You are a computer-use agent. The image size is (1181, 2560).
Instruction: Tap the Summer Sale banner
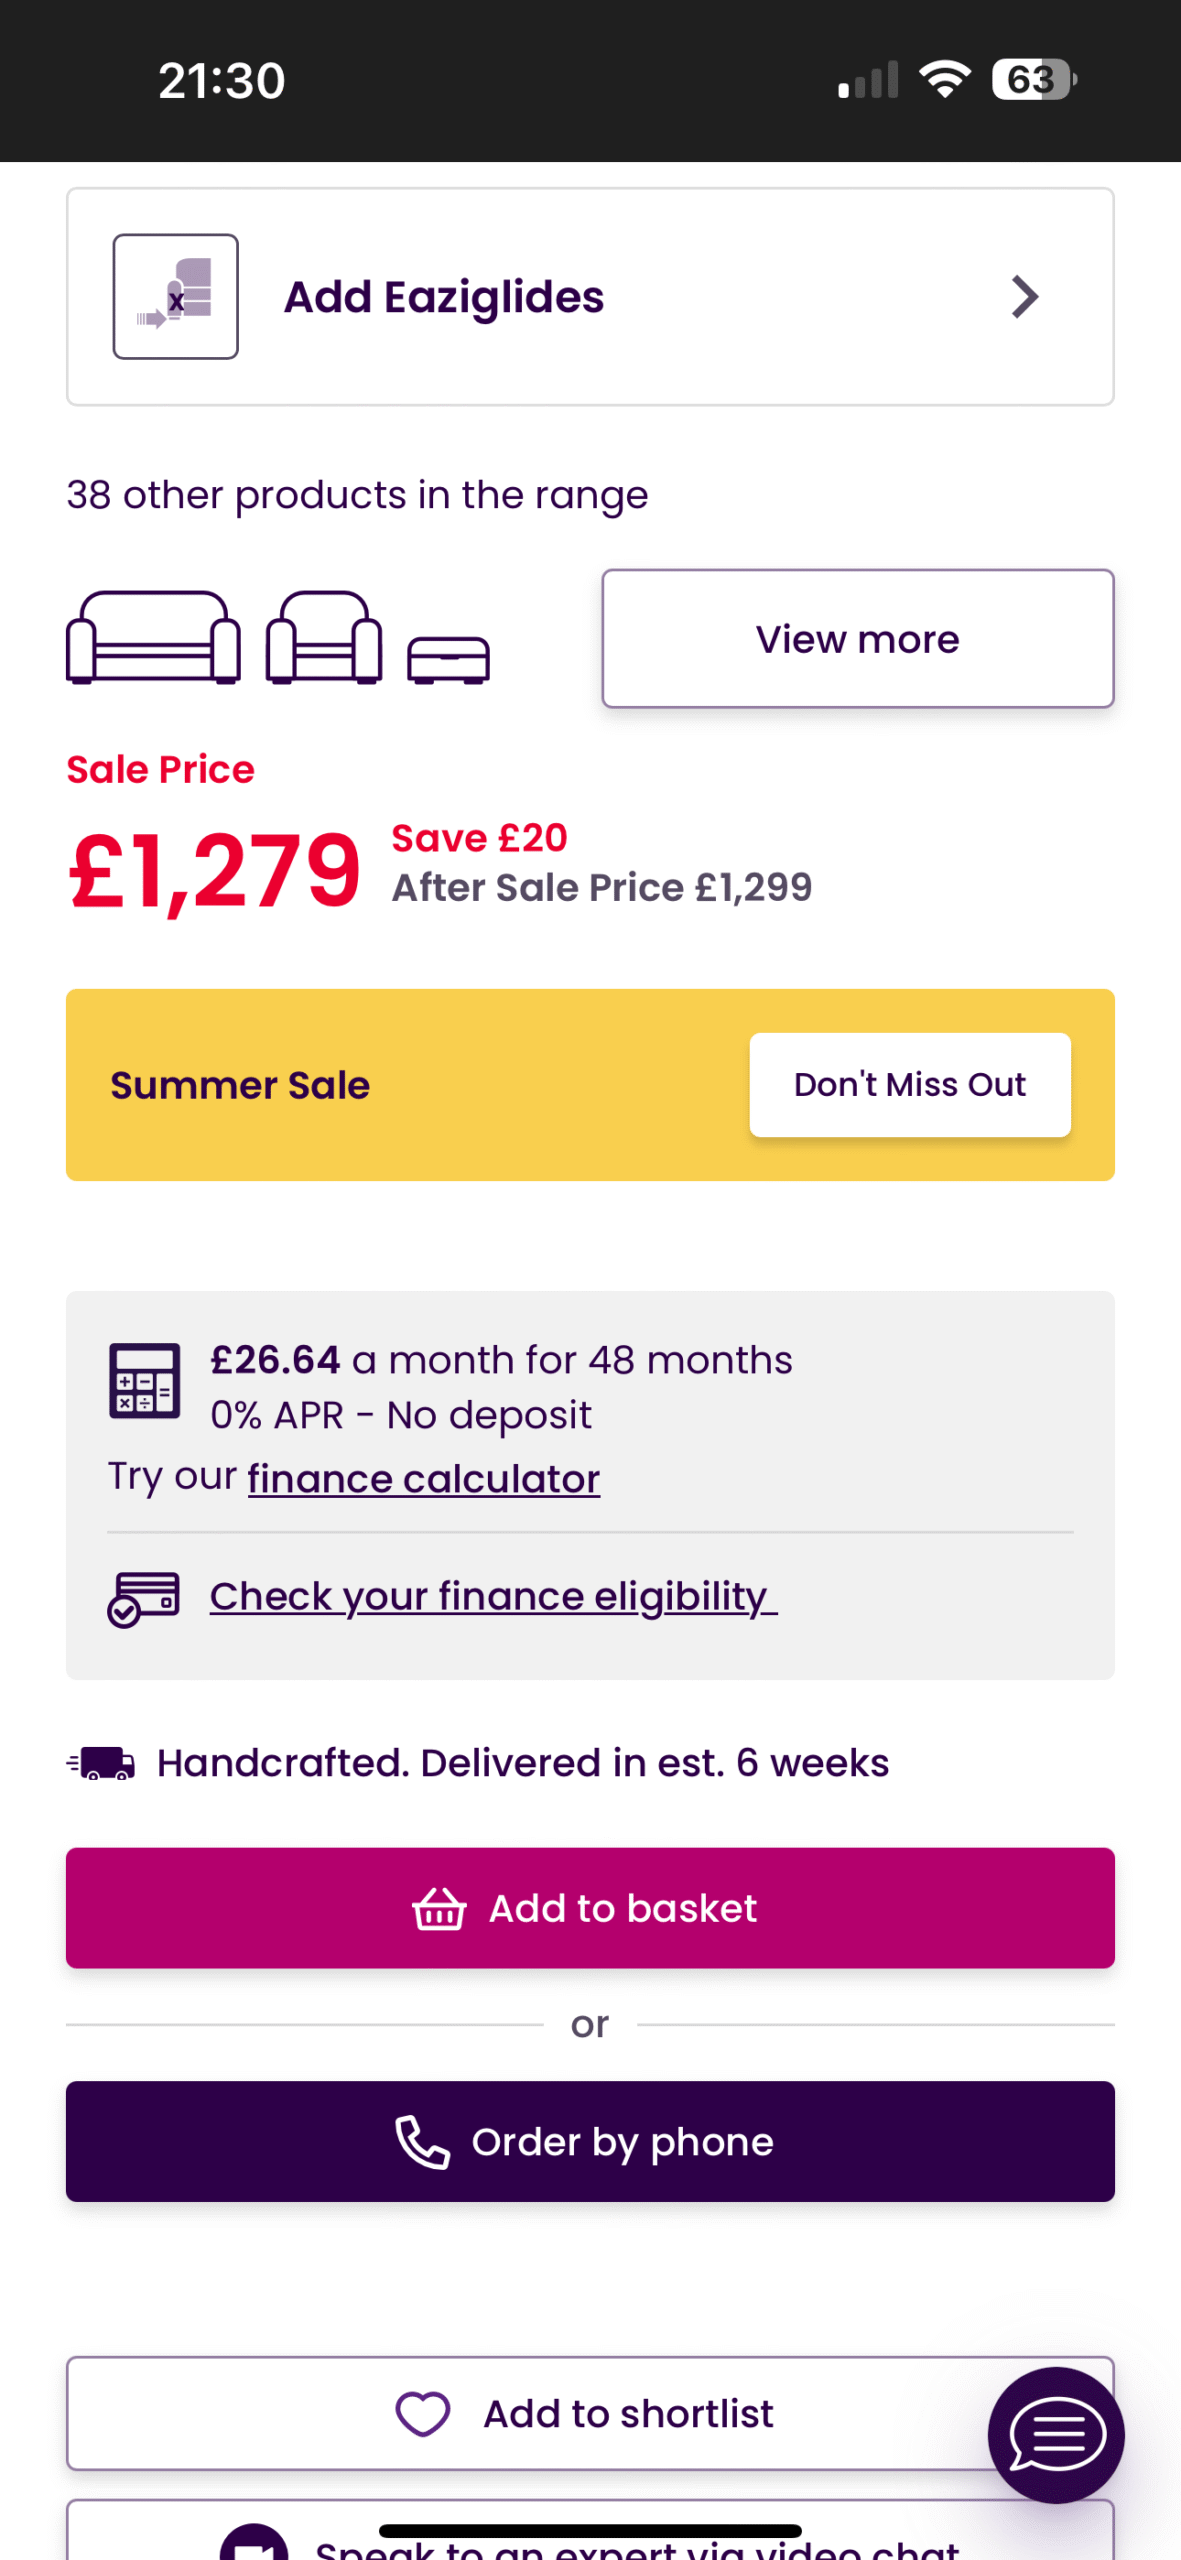coord(590,1084)
